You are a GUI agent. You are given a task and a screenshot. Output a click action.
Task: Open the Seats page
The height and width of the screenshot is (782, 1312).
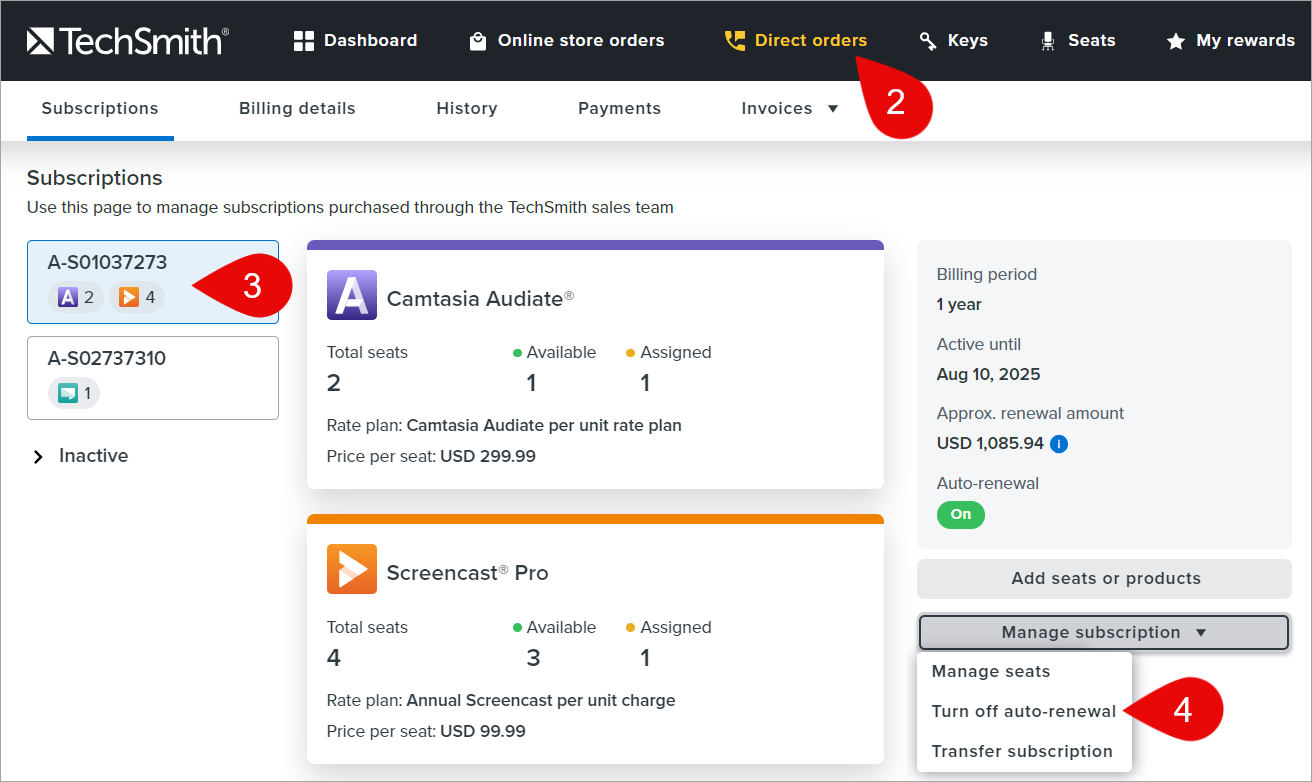click(1077, 41)
